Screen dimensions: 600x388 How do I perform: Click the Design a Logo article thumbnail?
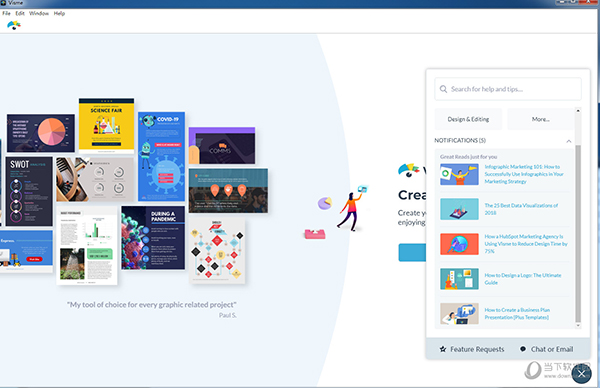[x=459, y=279]
